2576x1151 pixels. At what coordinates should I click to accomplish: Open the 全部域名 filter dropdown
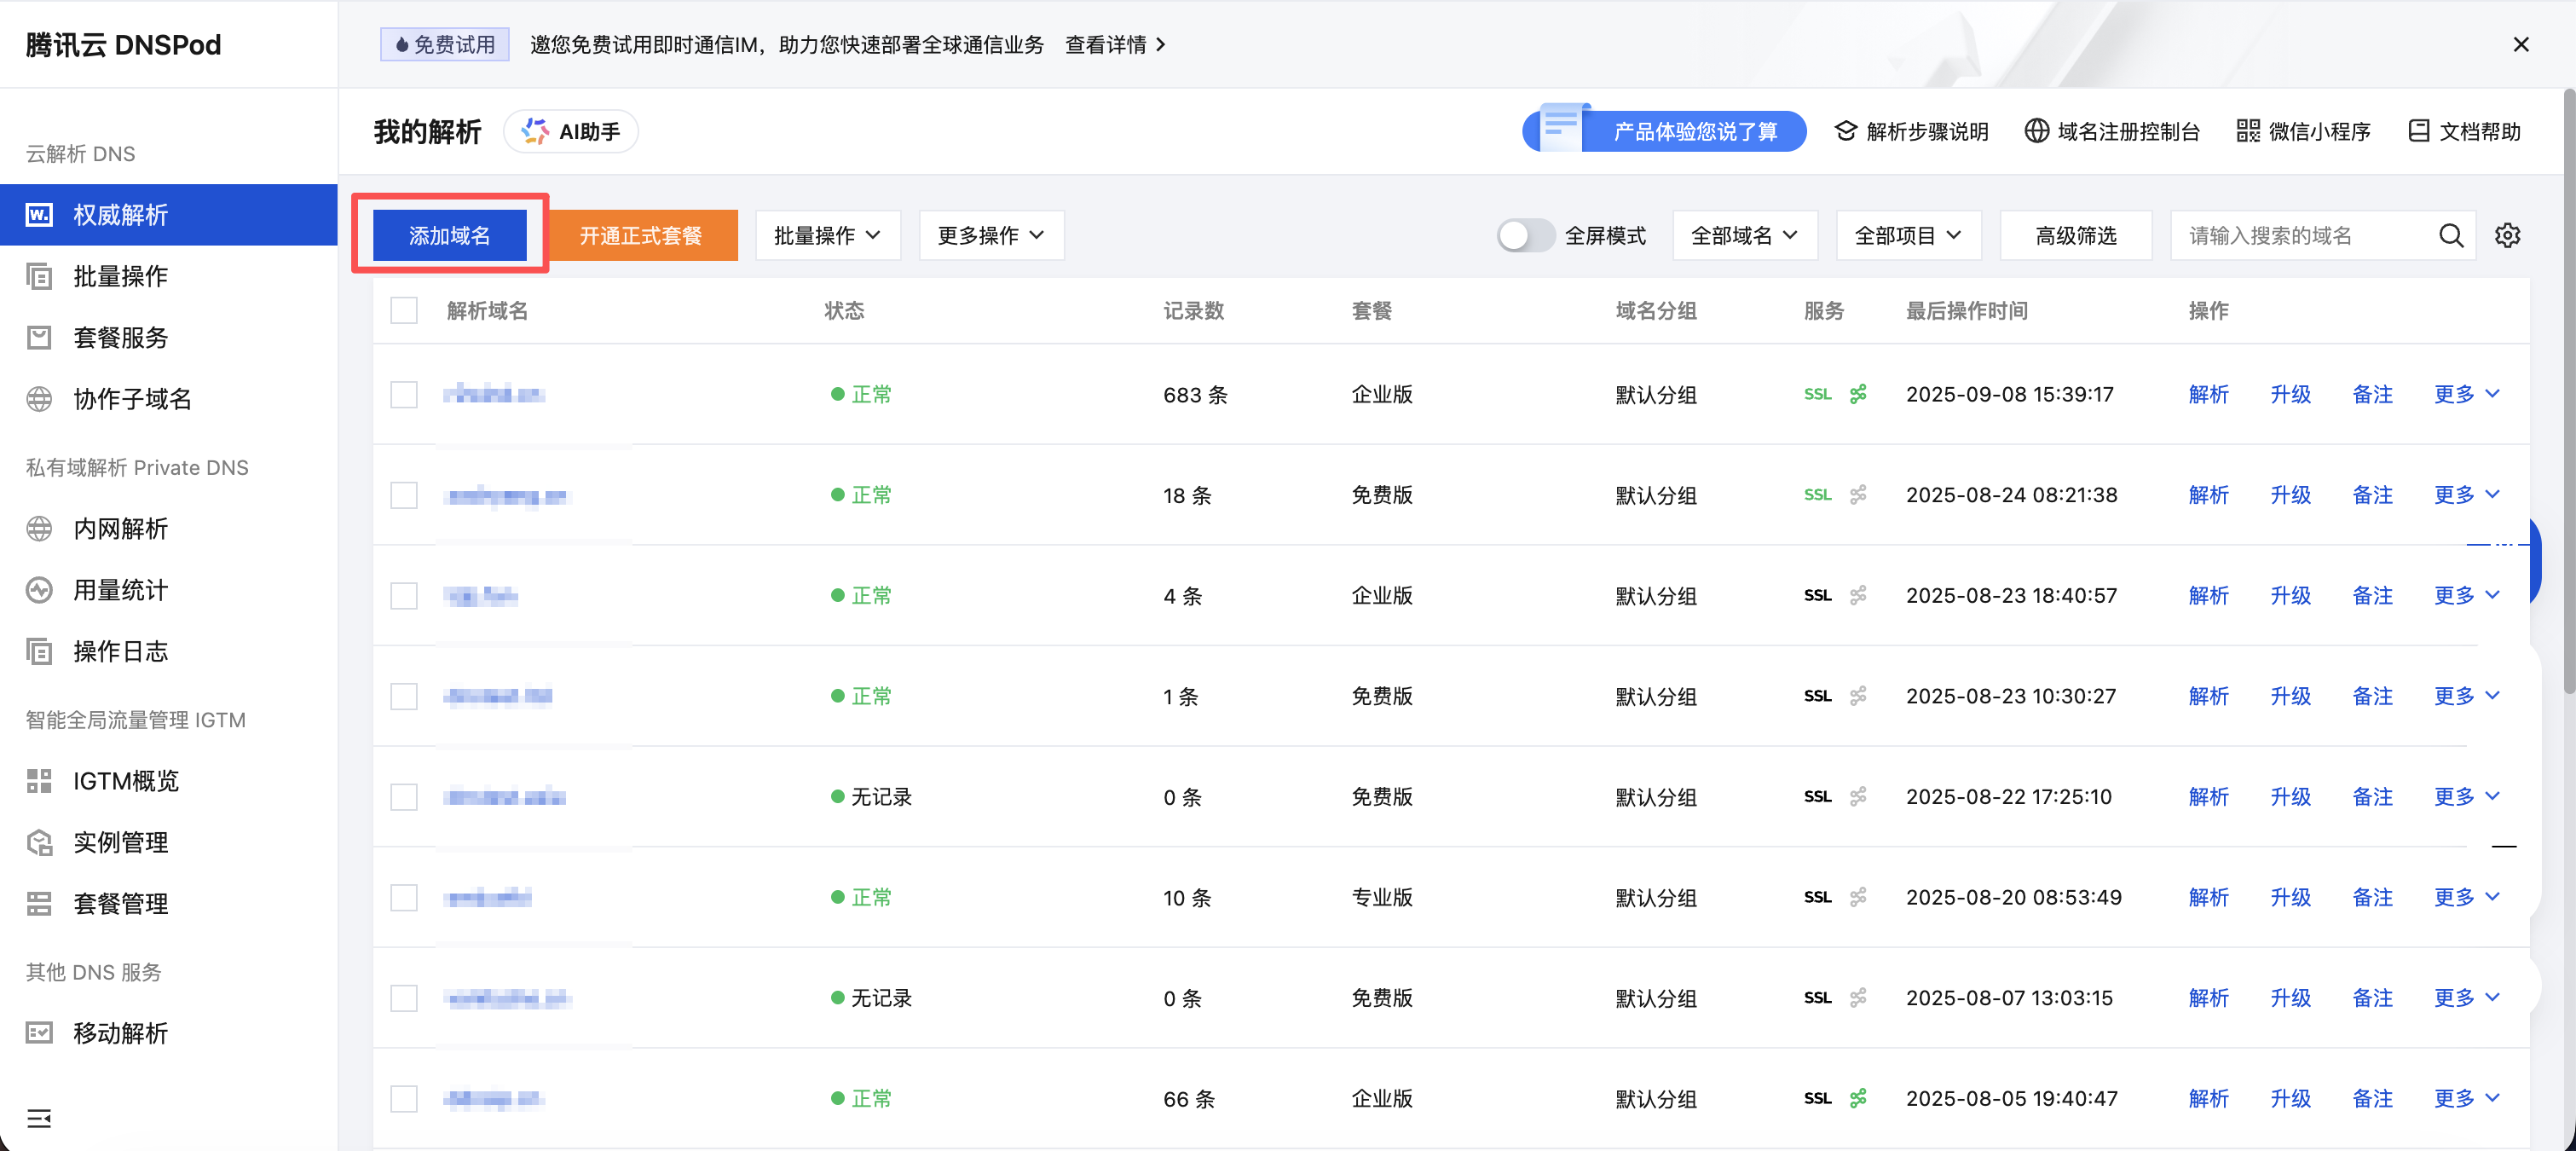click(x=1744, y=236)
